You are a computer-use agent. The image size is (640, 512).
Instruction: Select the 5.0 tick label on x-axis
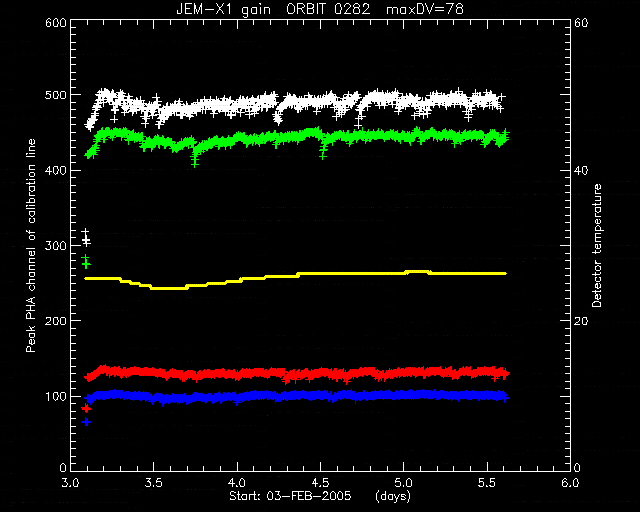point(403,483)
